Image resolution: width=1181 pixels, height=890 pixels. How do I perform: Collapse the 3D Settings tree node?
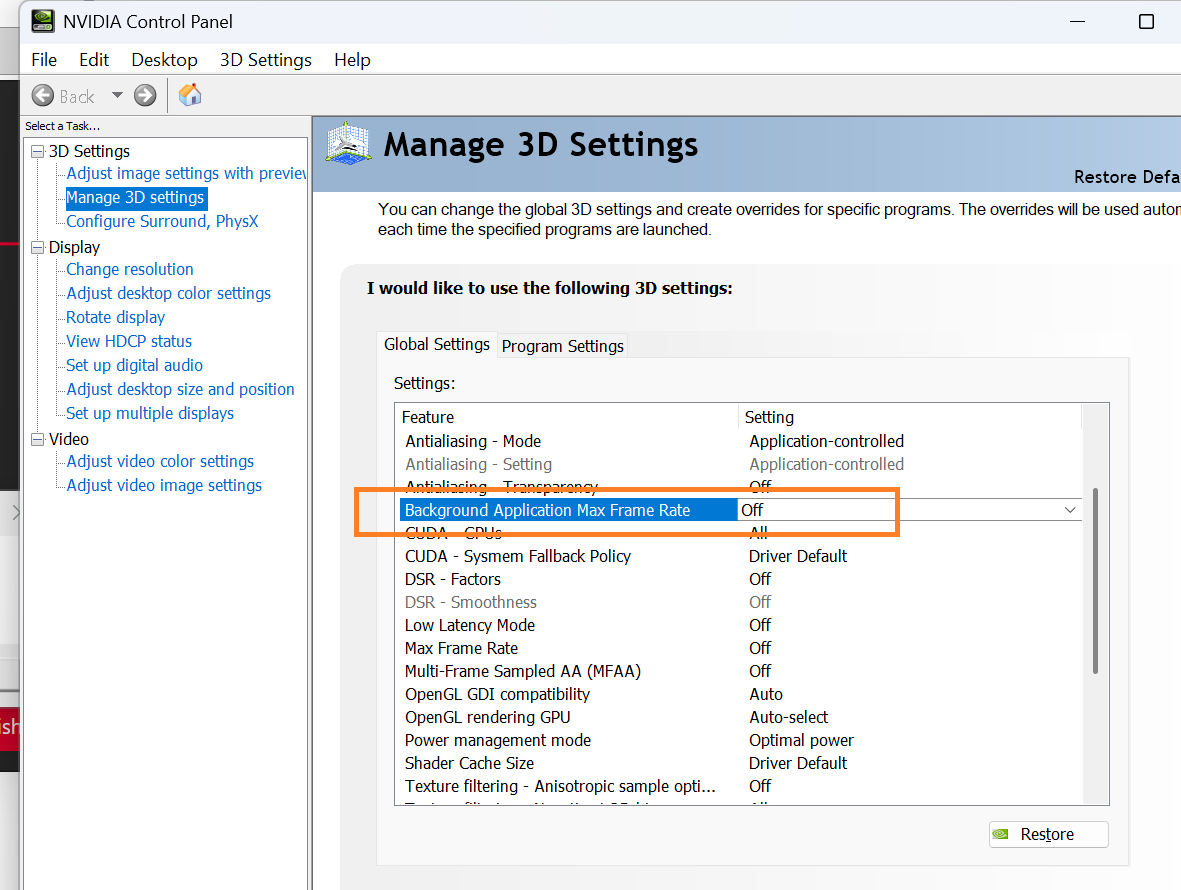[38, 151]
